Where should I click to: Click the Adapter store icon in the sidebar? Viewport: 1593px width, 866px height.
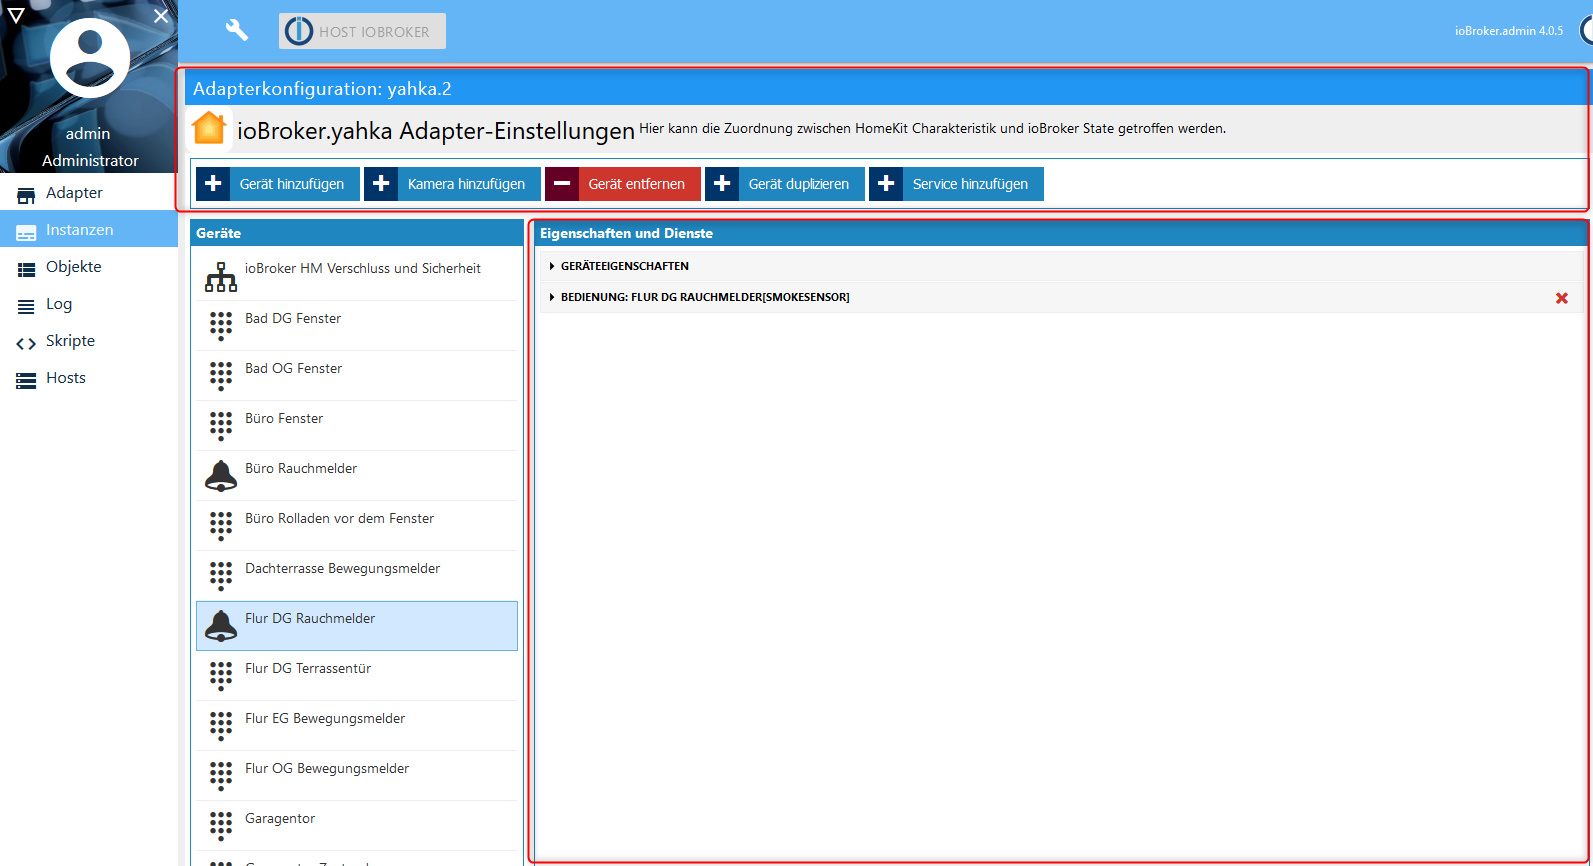26,194
